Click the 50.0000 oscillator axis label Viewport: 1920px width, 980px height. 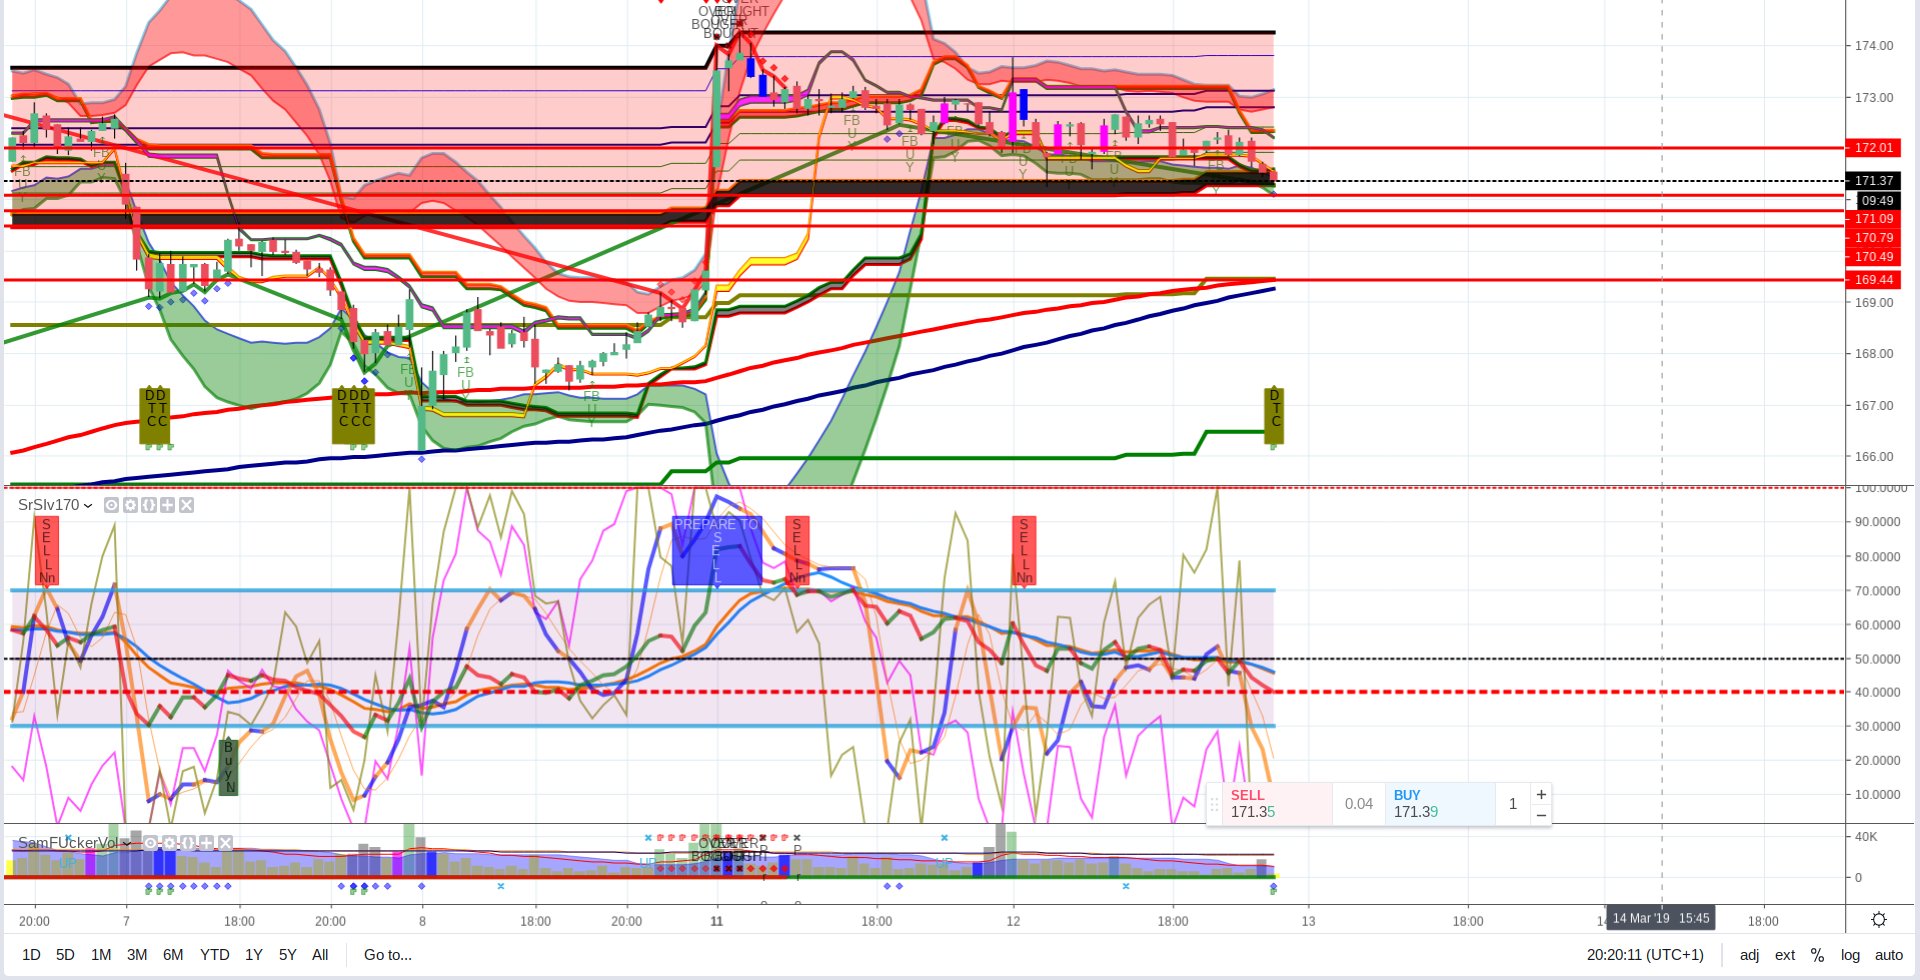click(1878, 659)
